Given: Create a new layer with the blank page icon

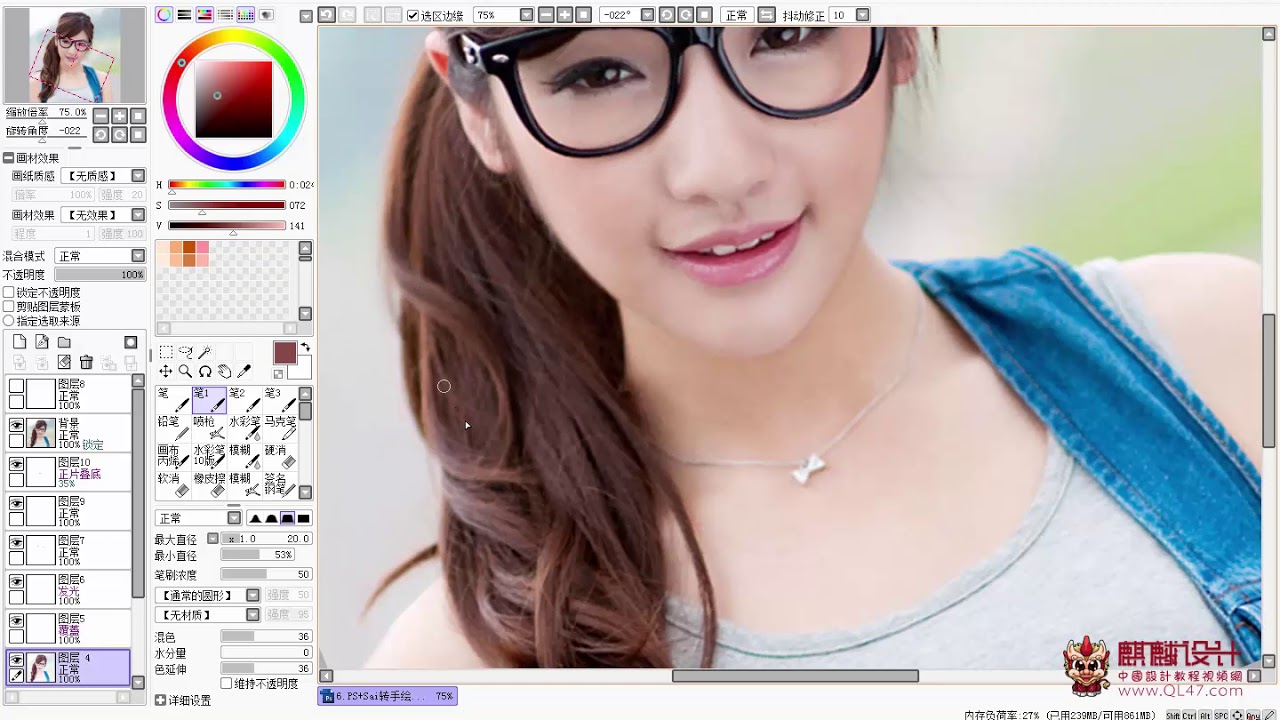Looking at the screenshot, I should click(20, 342).
